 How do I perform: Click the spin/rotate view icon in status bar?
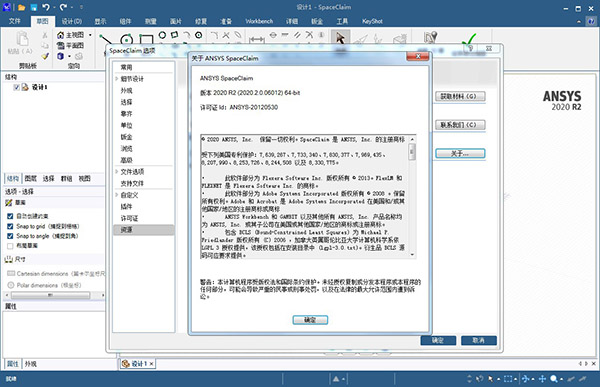(526, 379)
